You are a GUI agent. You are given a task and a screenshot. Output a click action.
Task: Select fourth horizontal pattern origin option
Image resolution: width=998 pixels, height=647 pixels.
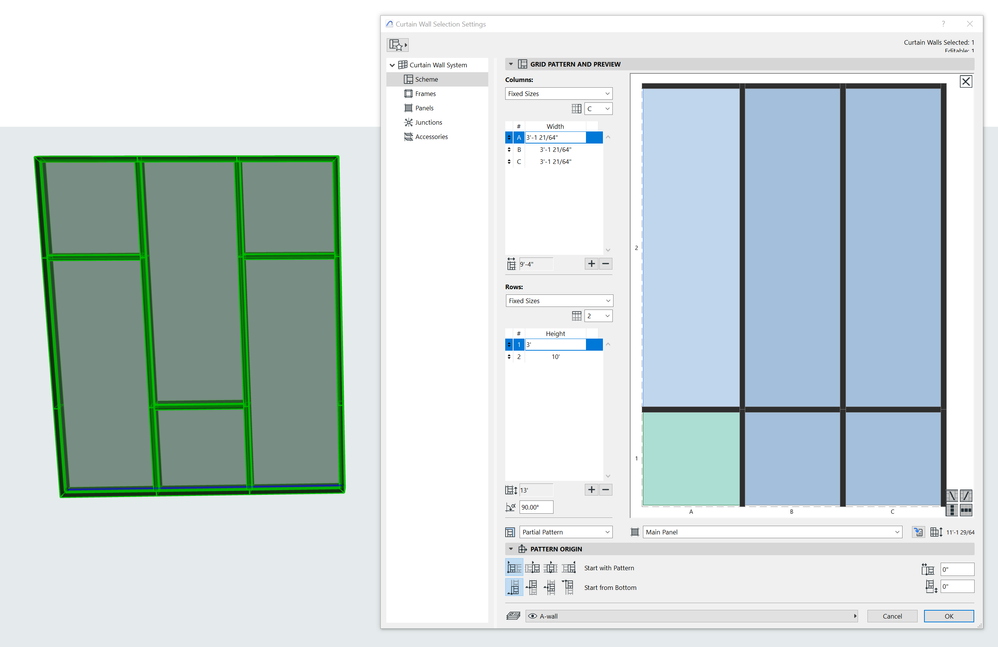tap(569, 567)
